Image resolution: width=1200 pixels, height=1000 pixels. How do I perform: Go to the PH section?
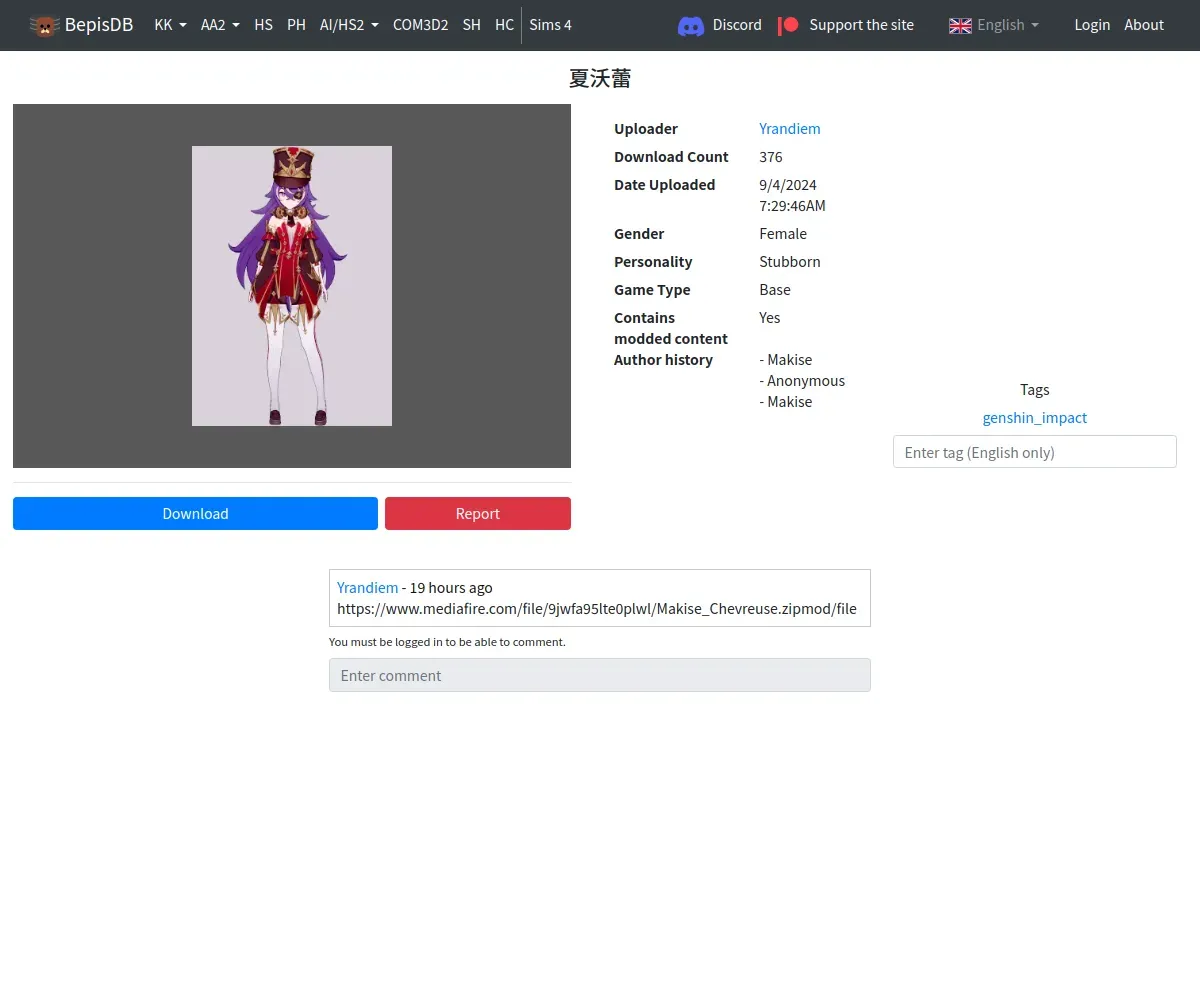296,25
